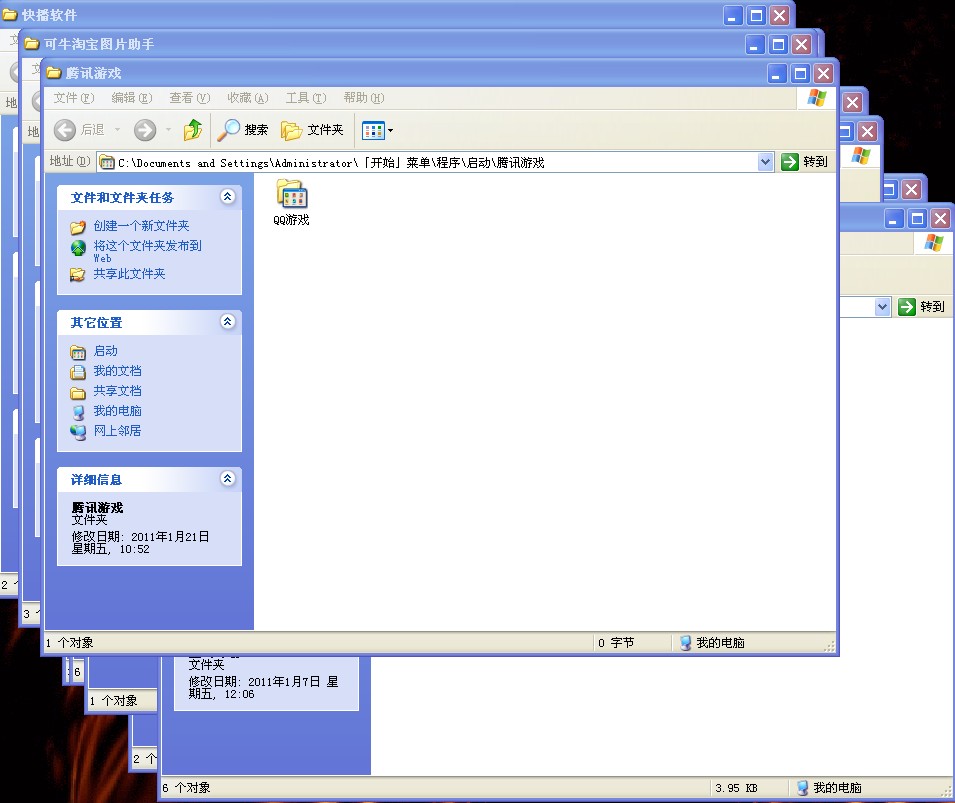The height and width of the screenshot is (803, 955).
Task: Open 启动 under other places
Action: 105,352
